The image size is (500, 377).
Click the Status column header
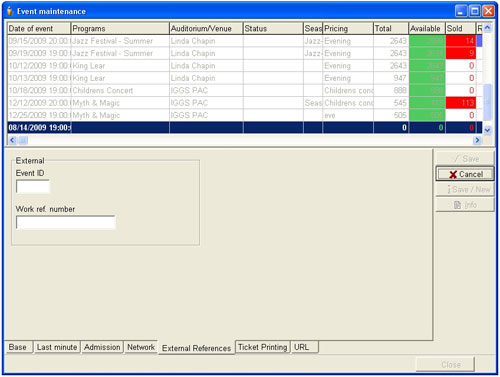point(273,29)
